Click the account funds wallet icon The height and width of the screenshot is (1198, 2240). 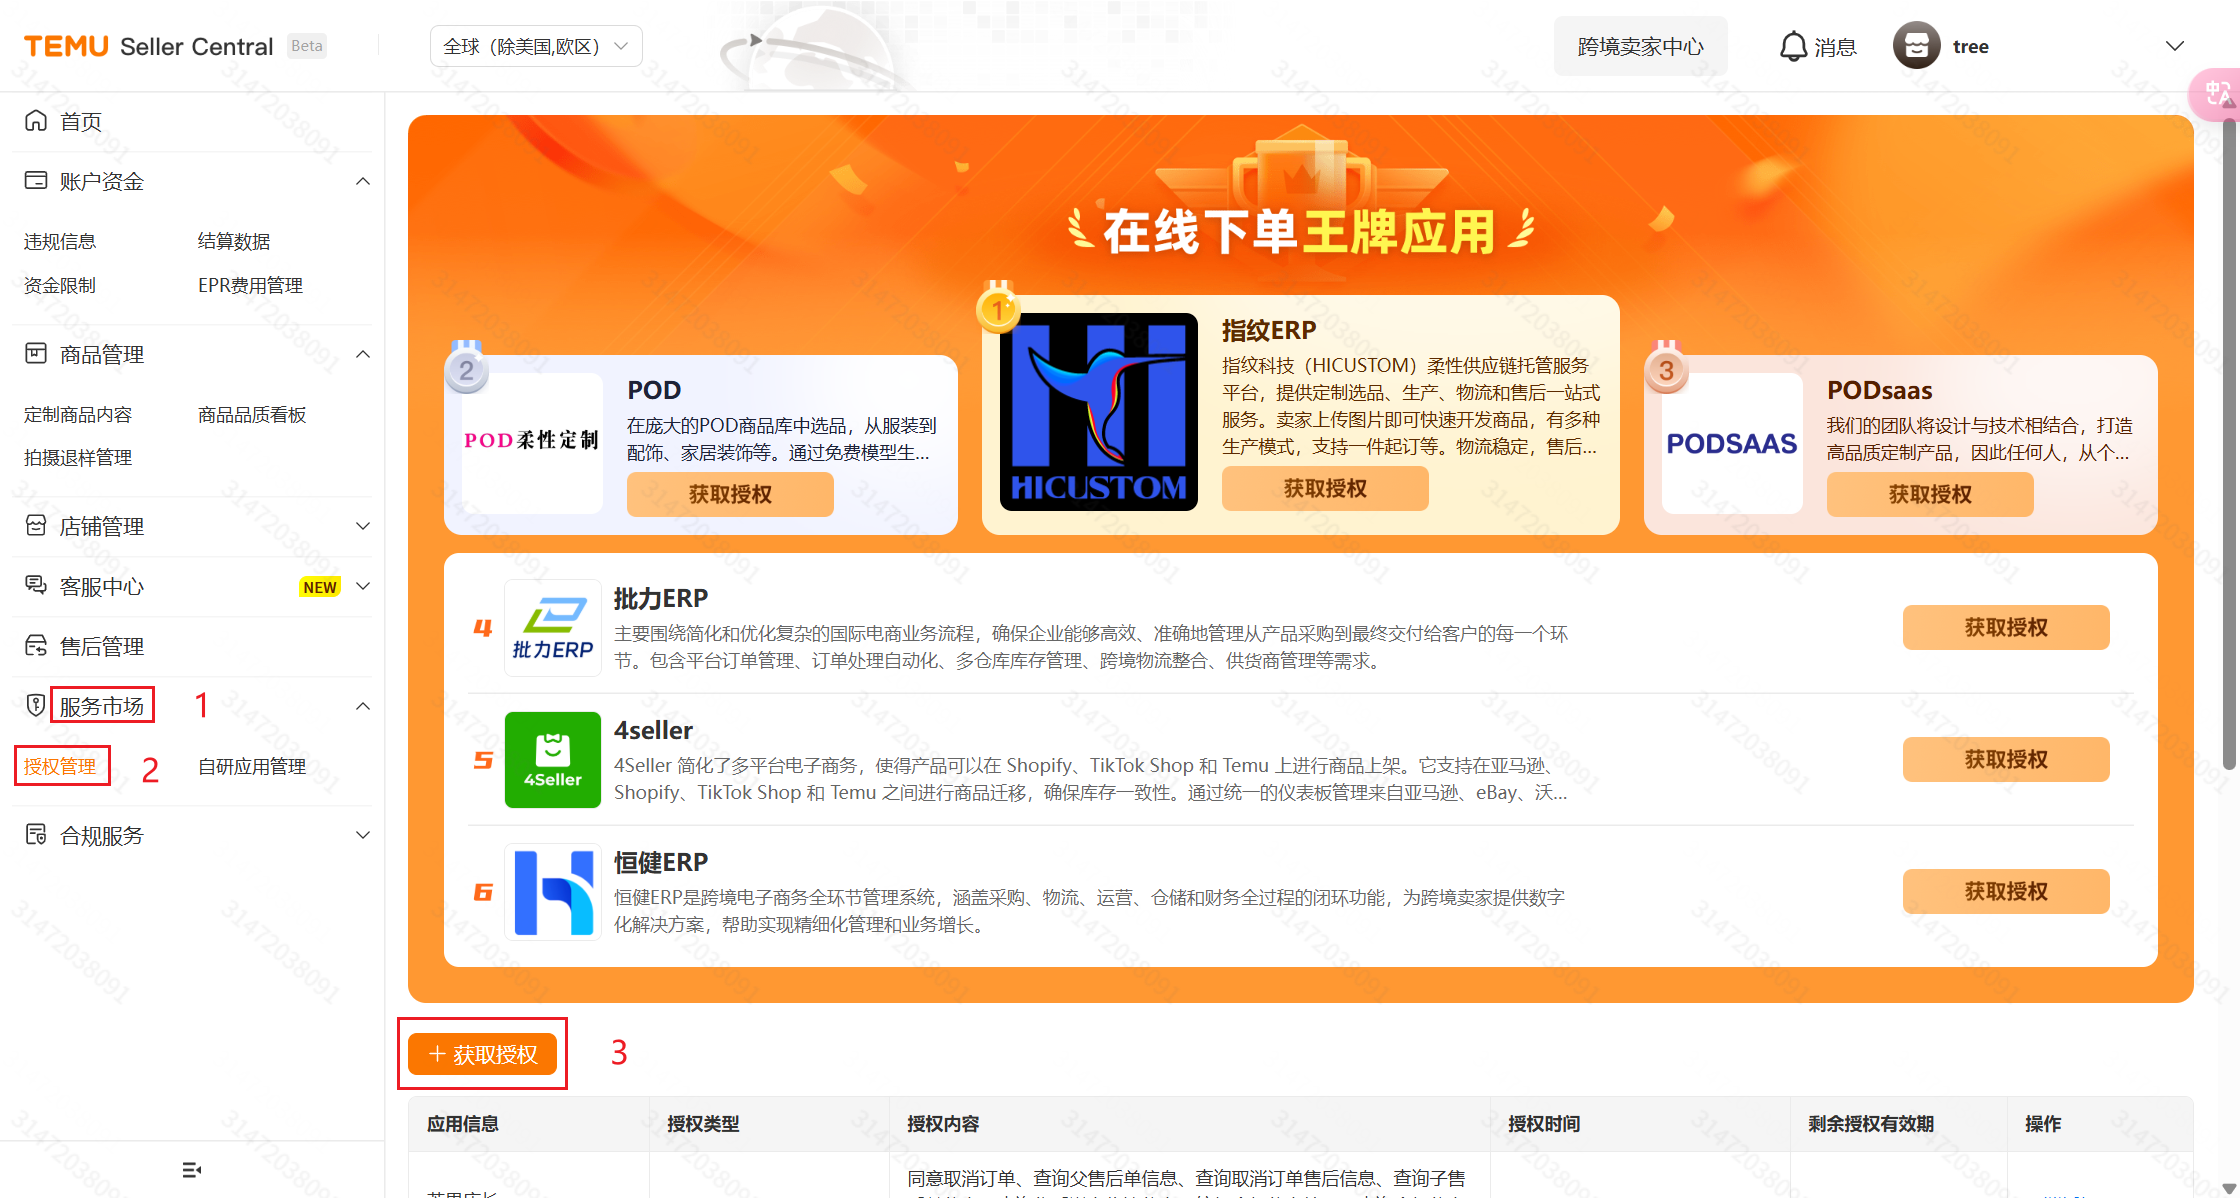tap(36, 181)
